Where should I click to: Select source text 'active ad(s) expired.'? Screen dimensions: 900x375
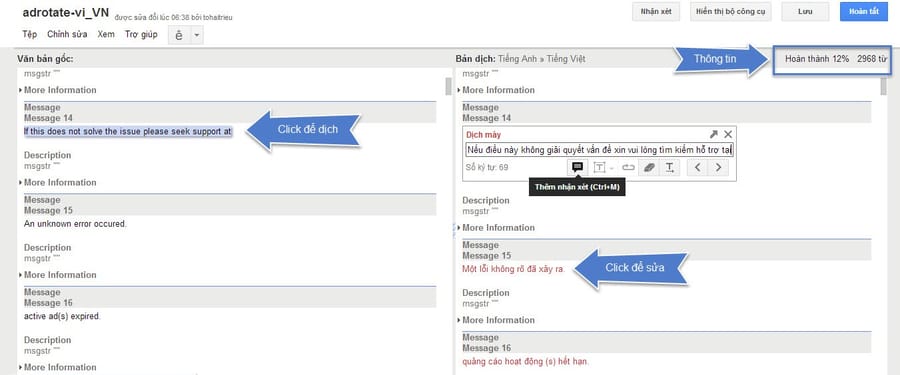pyautogui.click(x=62, y=316)
